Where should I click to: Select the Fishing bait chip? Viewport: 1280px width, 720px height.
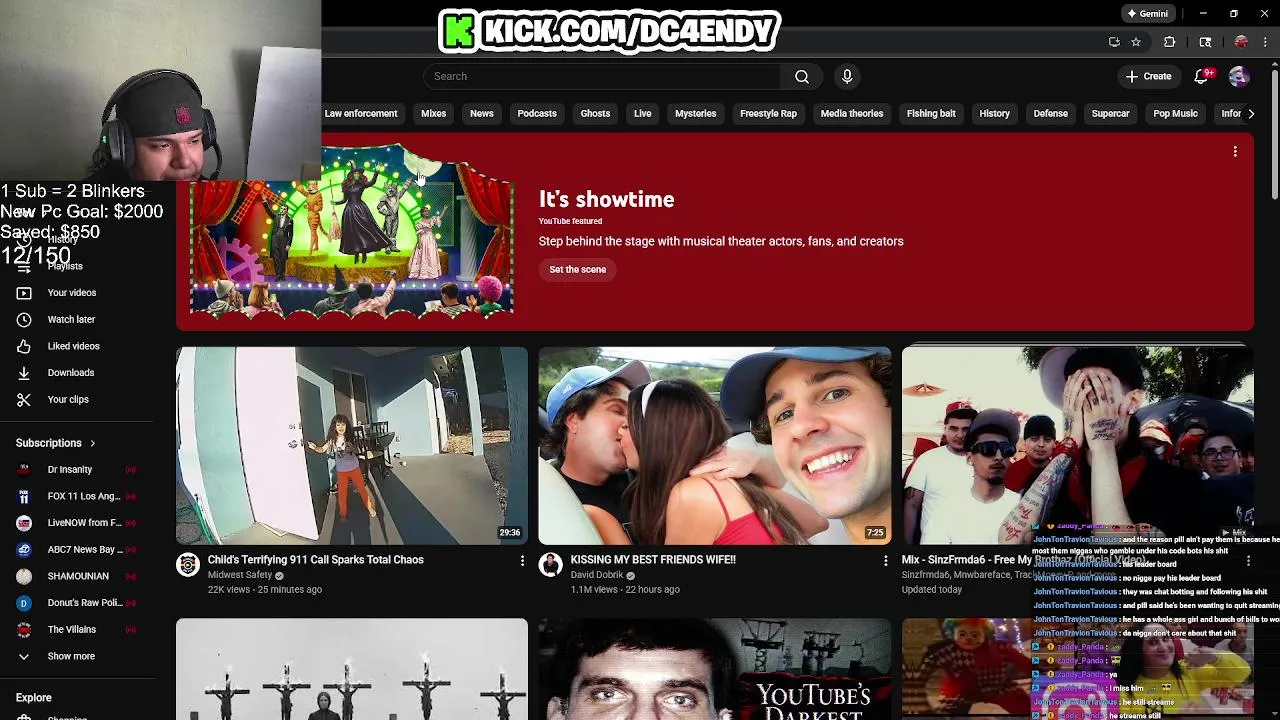[x=931, y=113]
